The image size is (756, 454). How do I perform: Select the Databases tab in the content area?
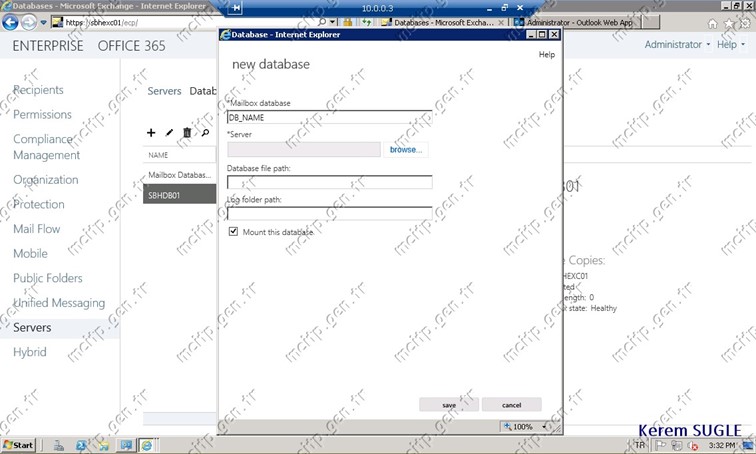(x=202, y=91)
